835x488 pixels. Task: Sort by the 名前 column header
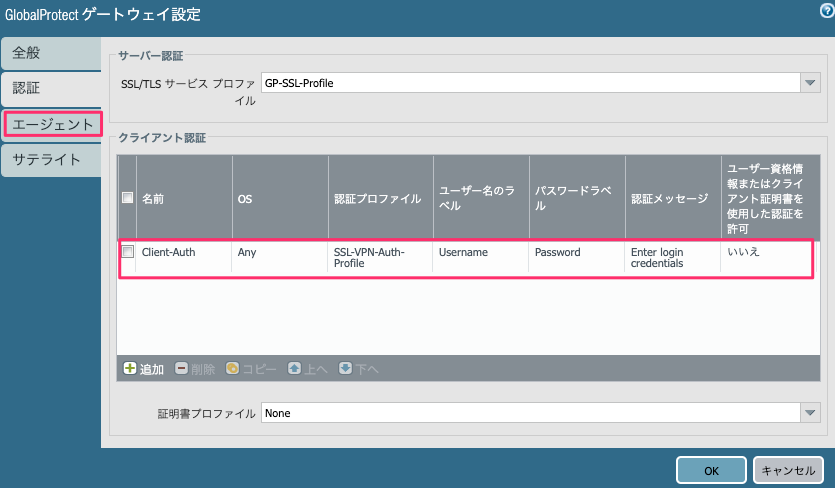184,198
